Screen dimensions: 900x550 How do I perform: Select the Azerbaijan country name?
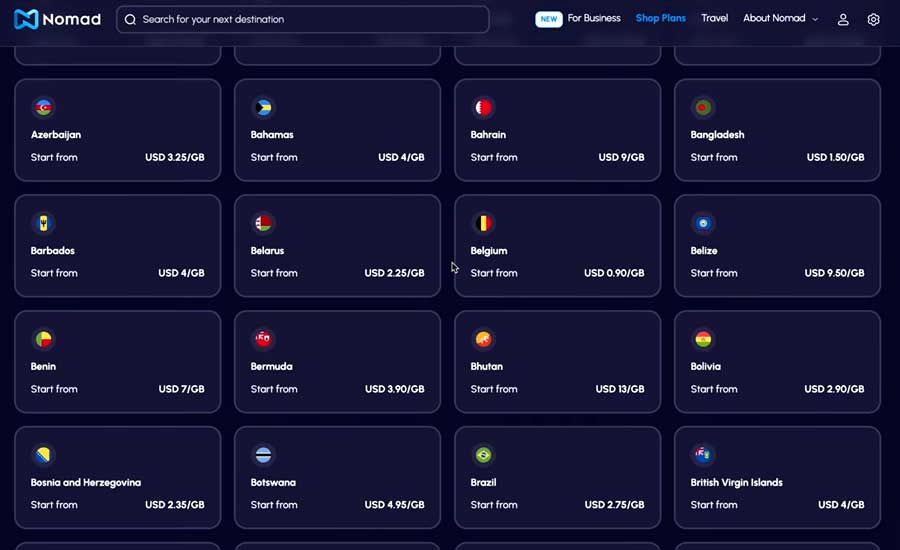(56, 135)
